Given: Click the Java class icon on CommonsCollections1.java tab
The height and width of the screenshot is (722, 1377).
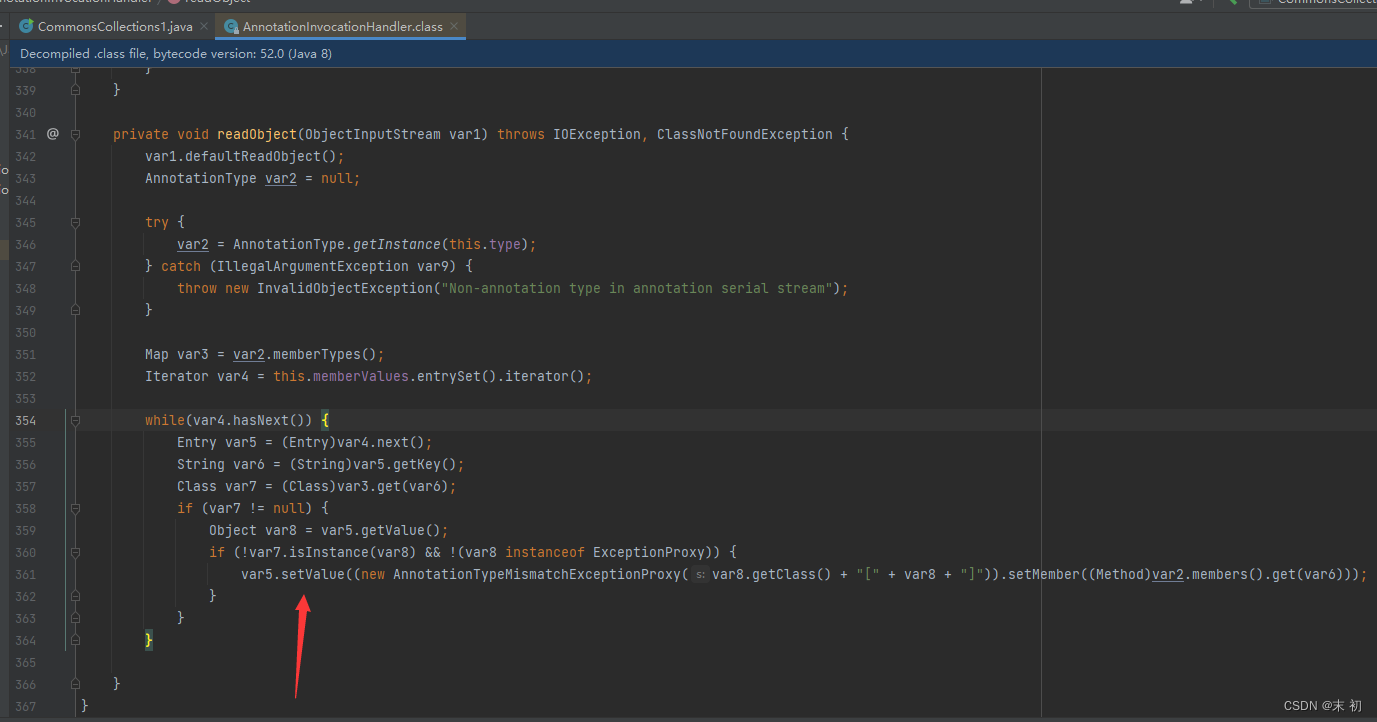Looking at the screenshot, I should pos(27,27).
